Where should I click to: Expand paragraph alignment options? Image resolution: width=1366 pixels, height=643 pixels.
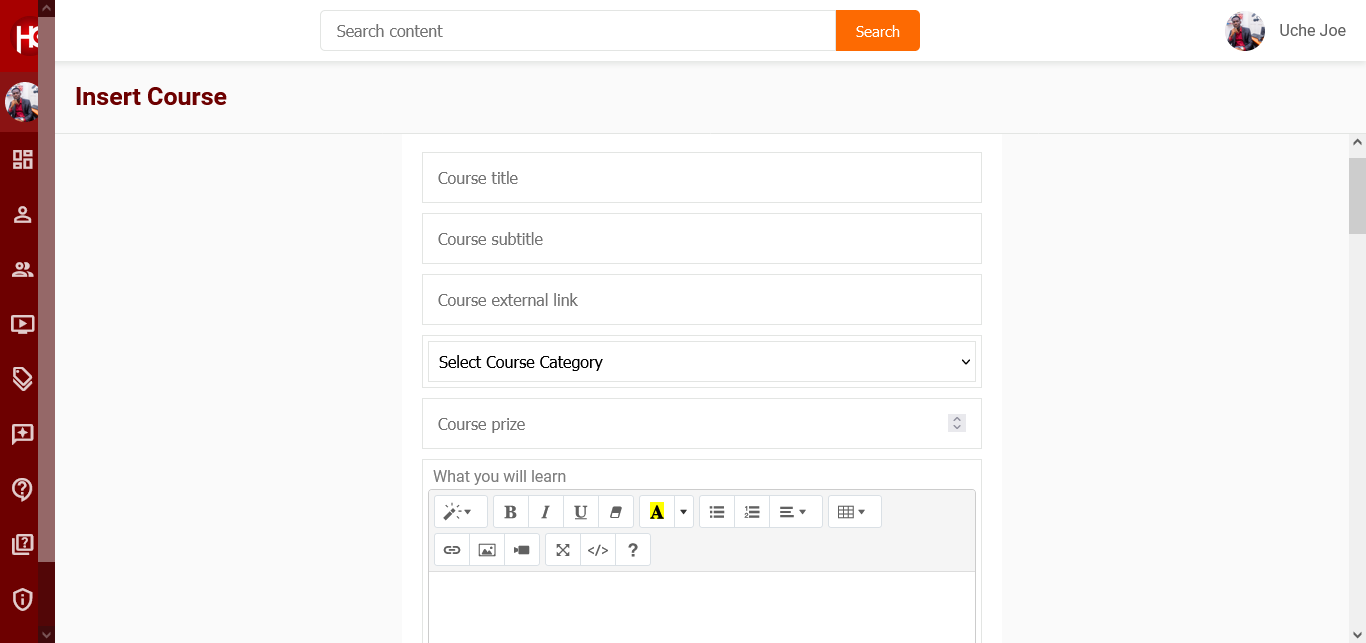click(x=795, y=512)
